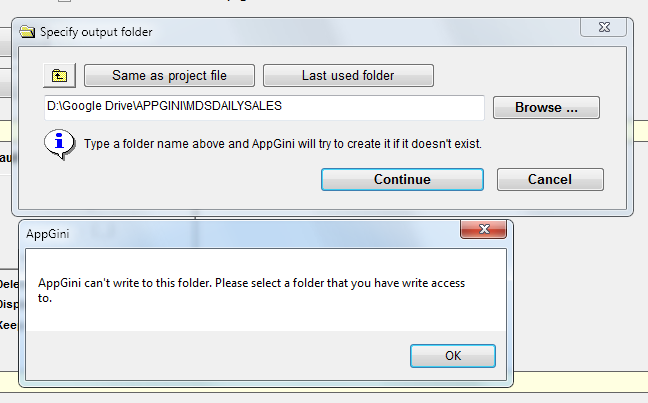Focus the output folder path field
Screen dimensions: 648x403
point(264,107)
